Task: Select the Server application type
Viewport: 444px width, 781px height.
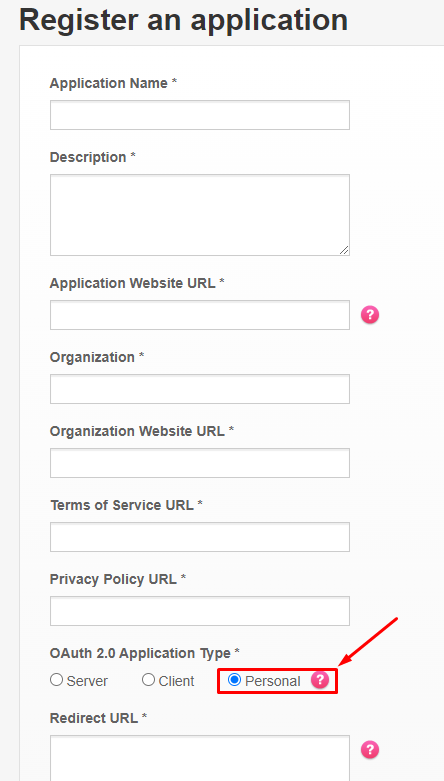Action: [56, 680]
